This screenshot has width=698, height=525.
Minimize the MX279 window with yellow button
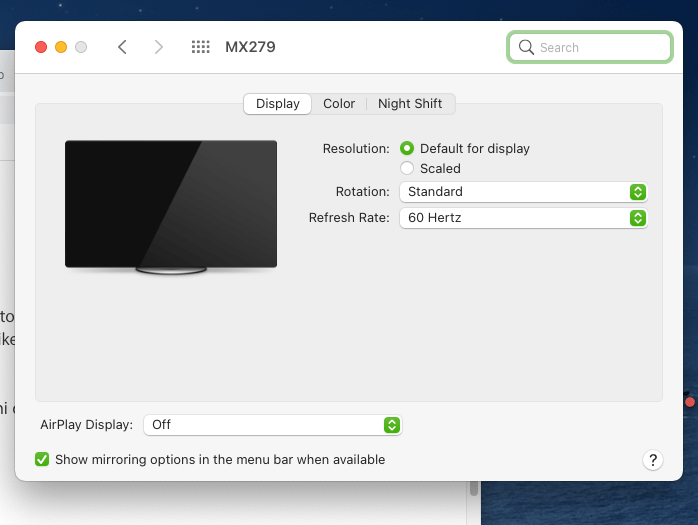(61, 47)
